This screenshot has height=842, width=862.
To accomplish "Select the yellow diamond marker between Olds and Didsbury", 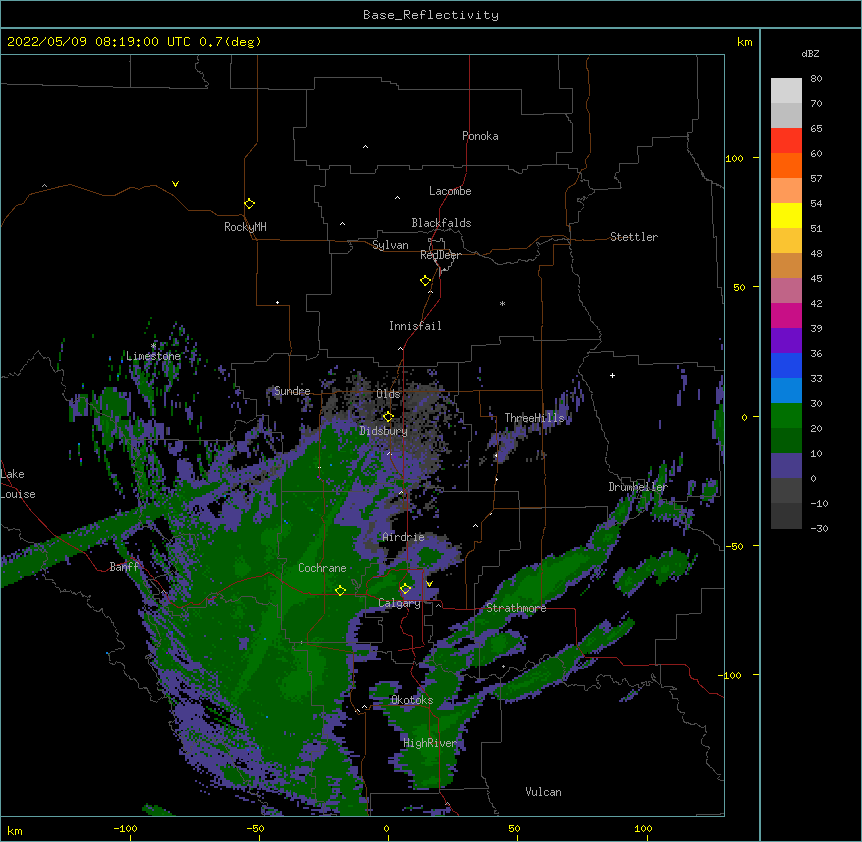I will (388, 417).
